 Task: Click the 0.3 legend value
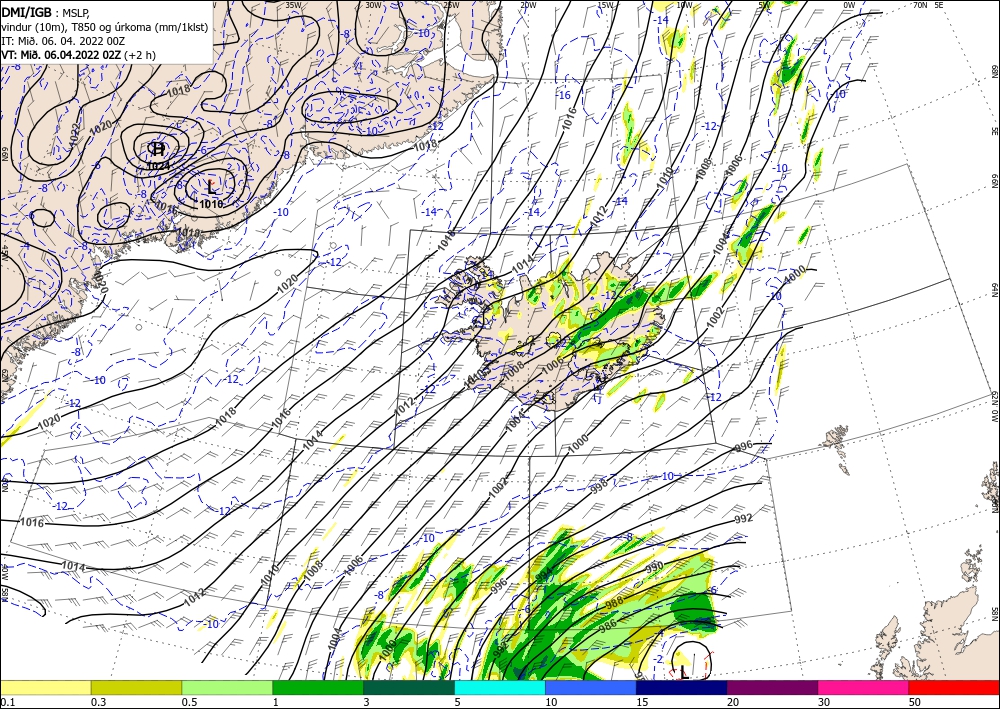98,702
